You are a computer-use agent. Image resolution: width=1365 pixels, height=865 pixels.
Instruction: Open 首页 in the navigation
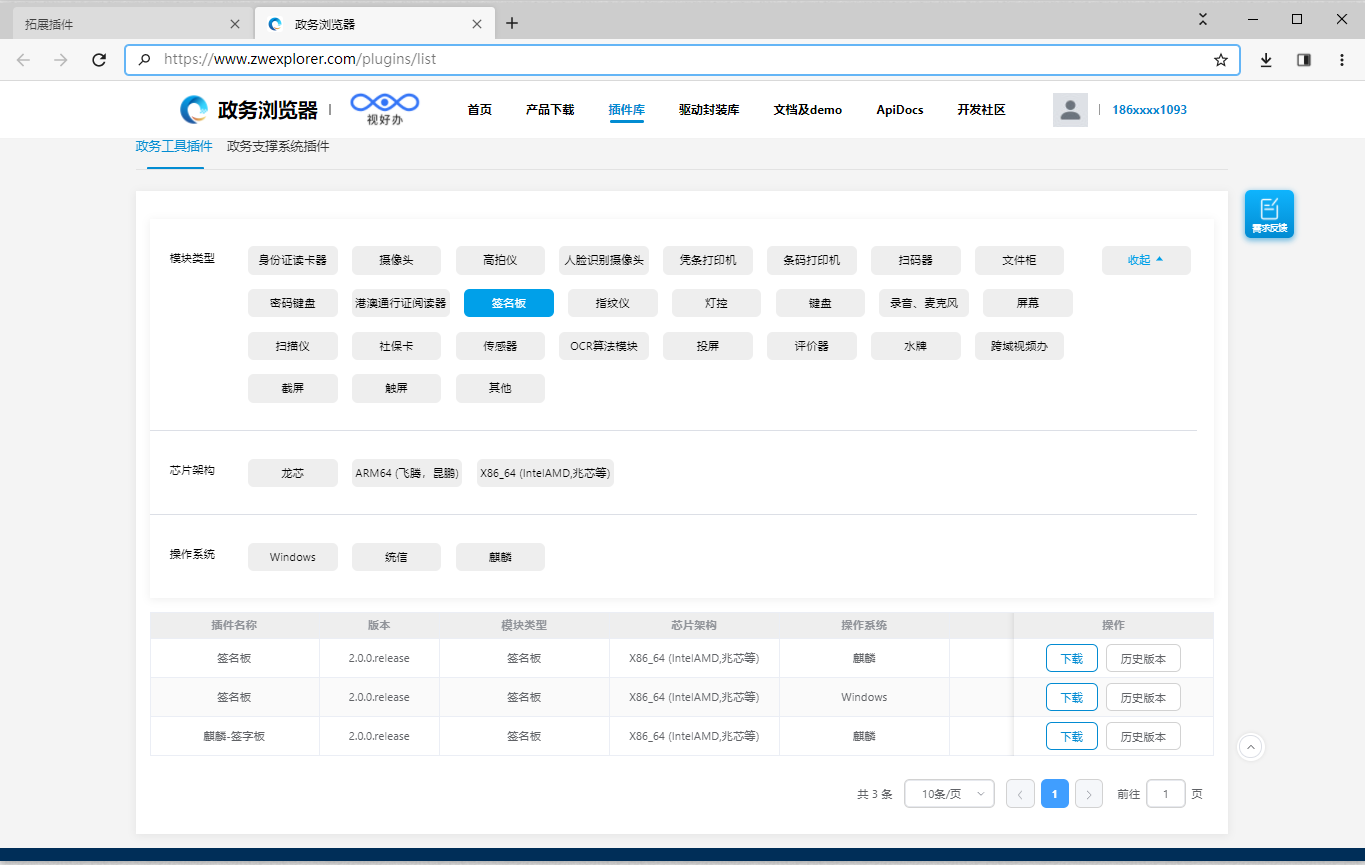point(480,110)
